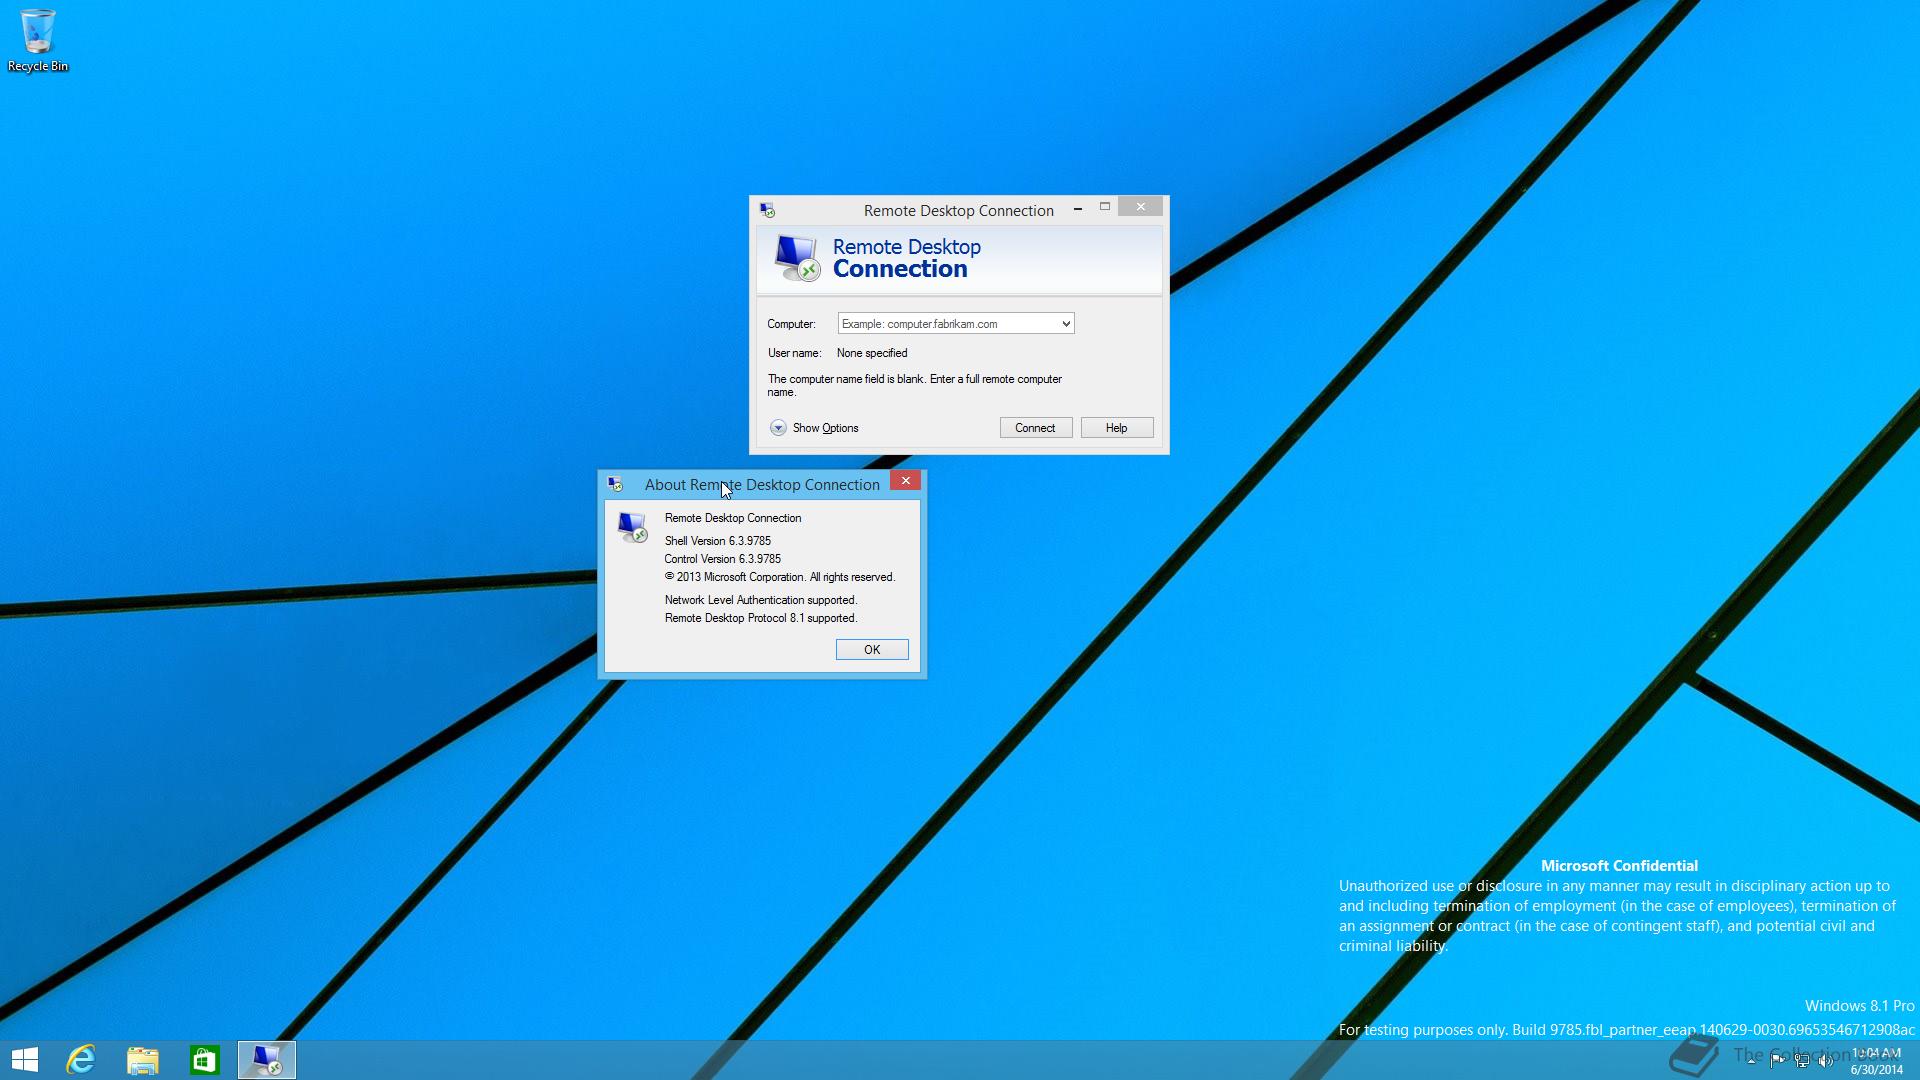Open the volume speaker tray icon
The width and height of the screenshot is (1920, 1080).
(x=1825, y=1061)
